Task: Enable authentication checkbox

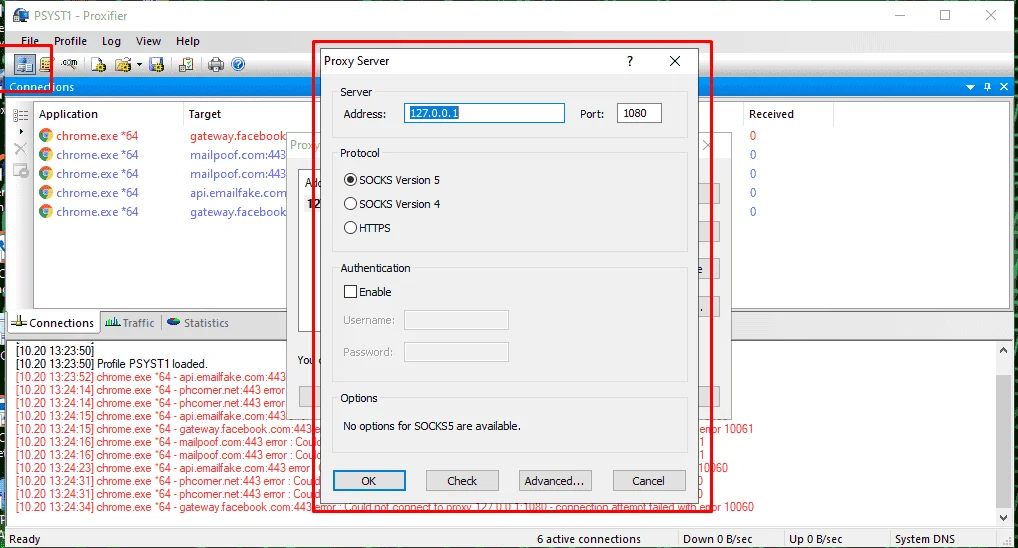Action: click(x=367, y=292)
